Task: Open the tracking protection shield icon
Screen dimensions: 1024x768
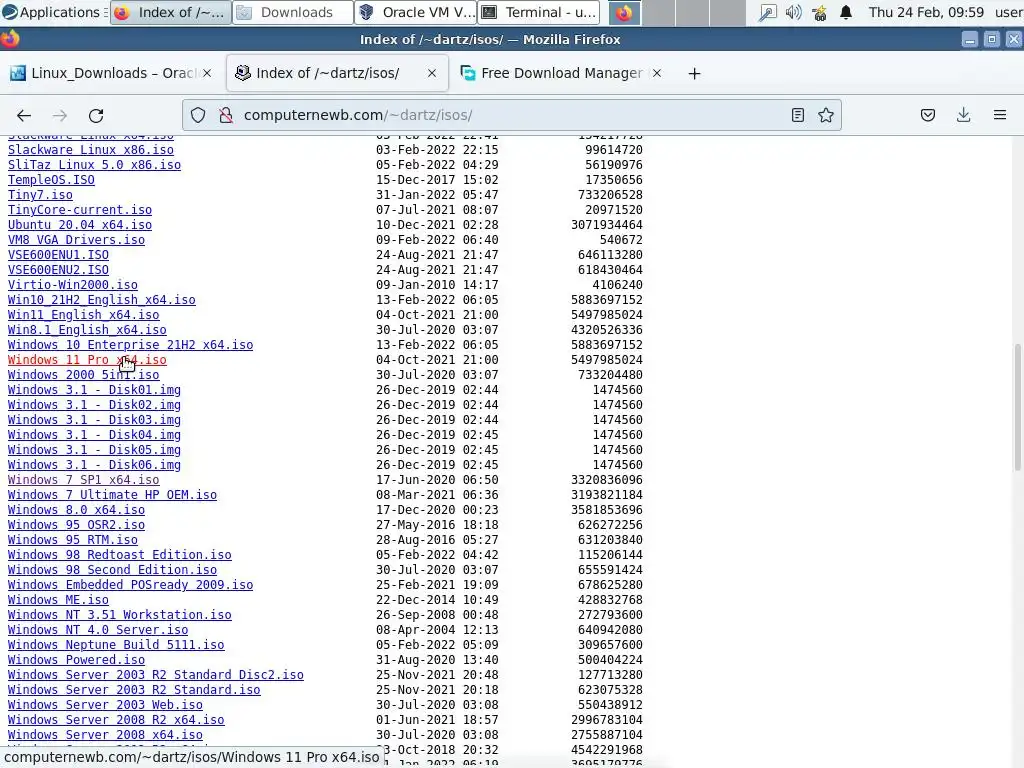Action: coord(198,116)
